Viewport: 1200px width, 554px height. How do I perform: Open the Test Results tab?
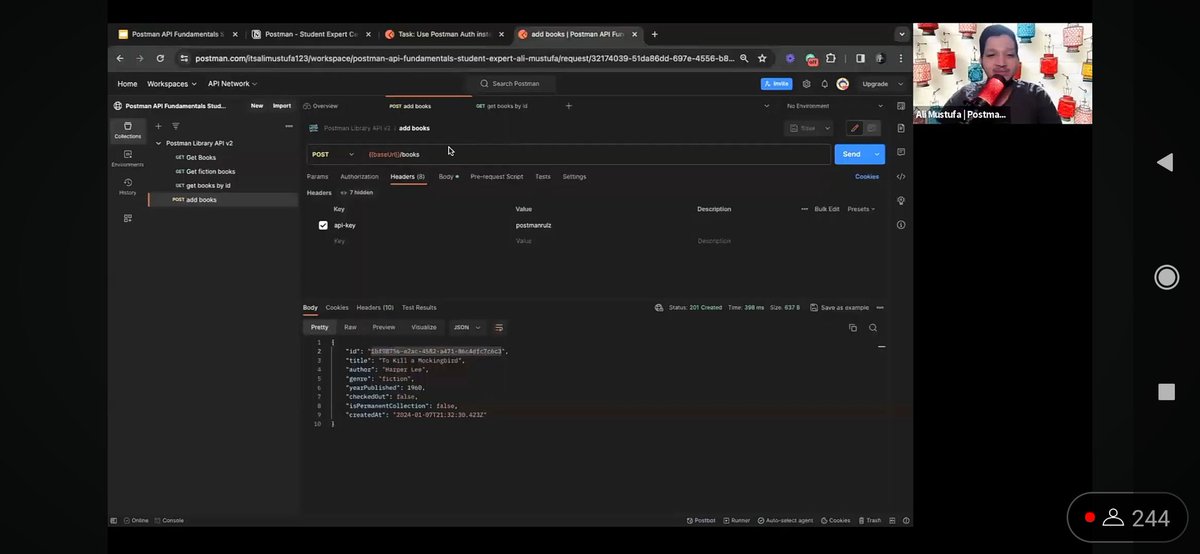419,307
